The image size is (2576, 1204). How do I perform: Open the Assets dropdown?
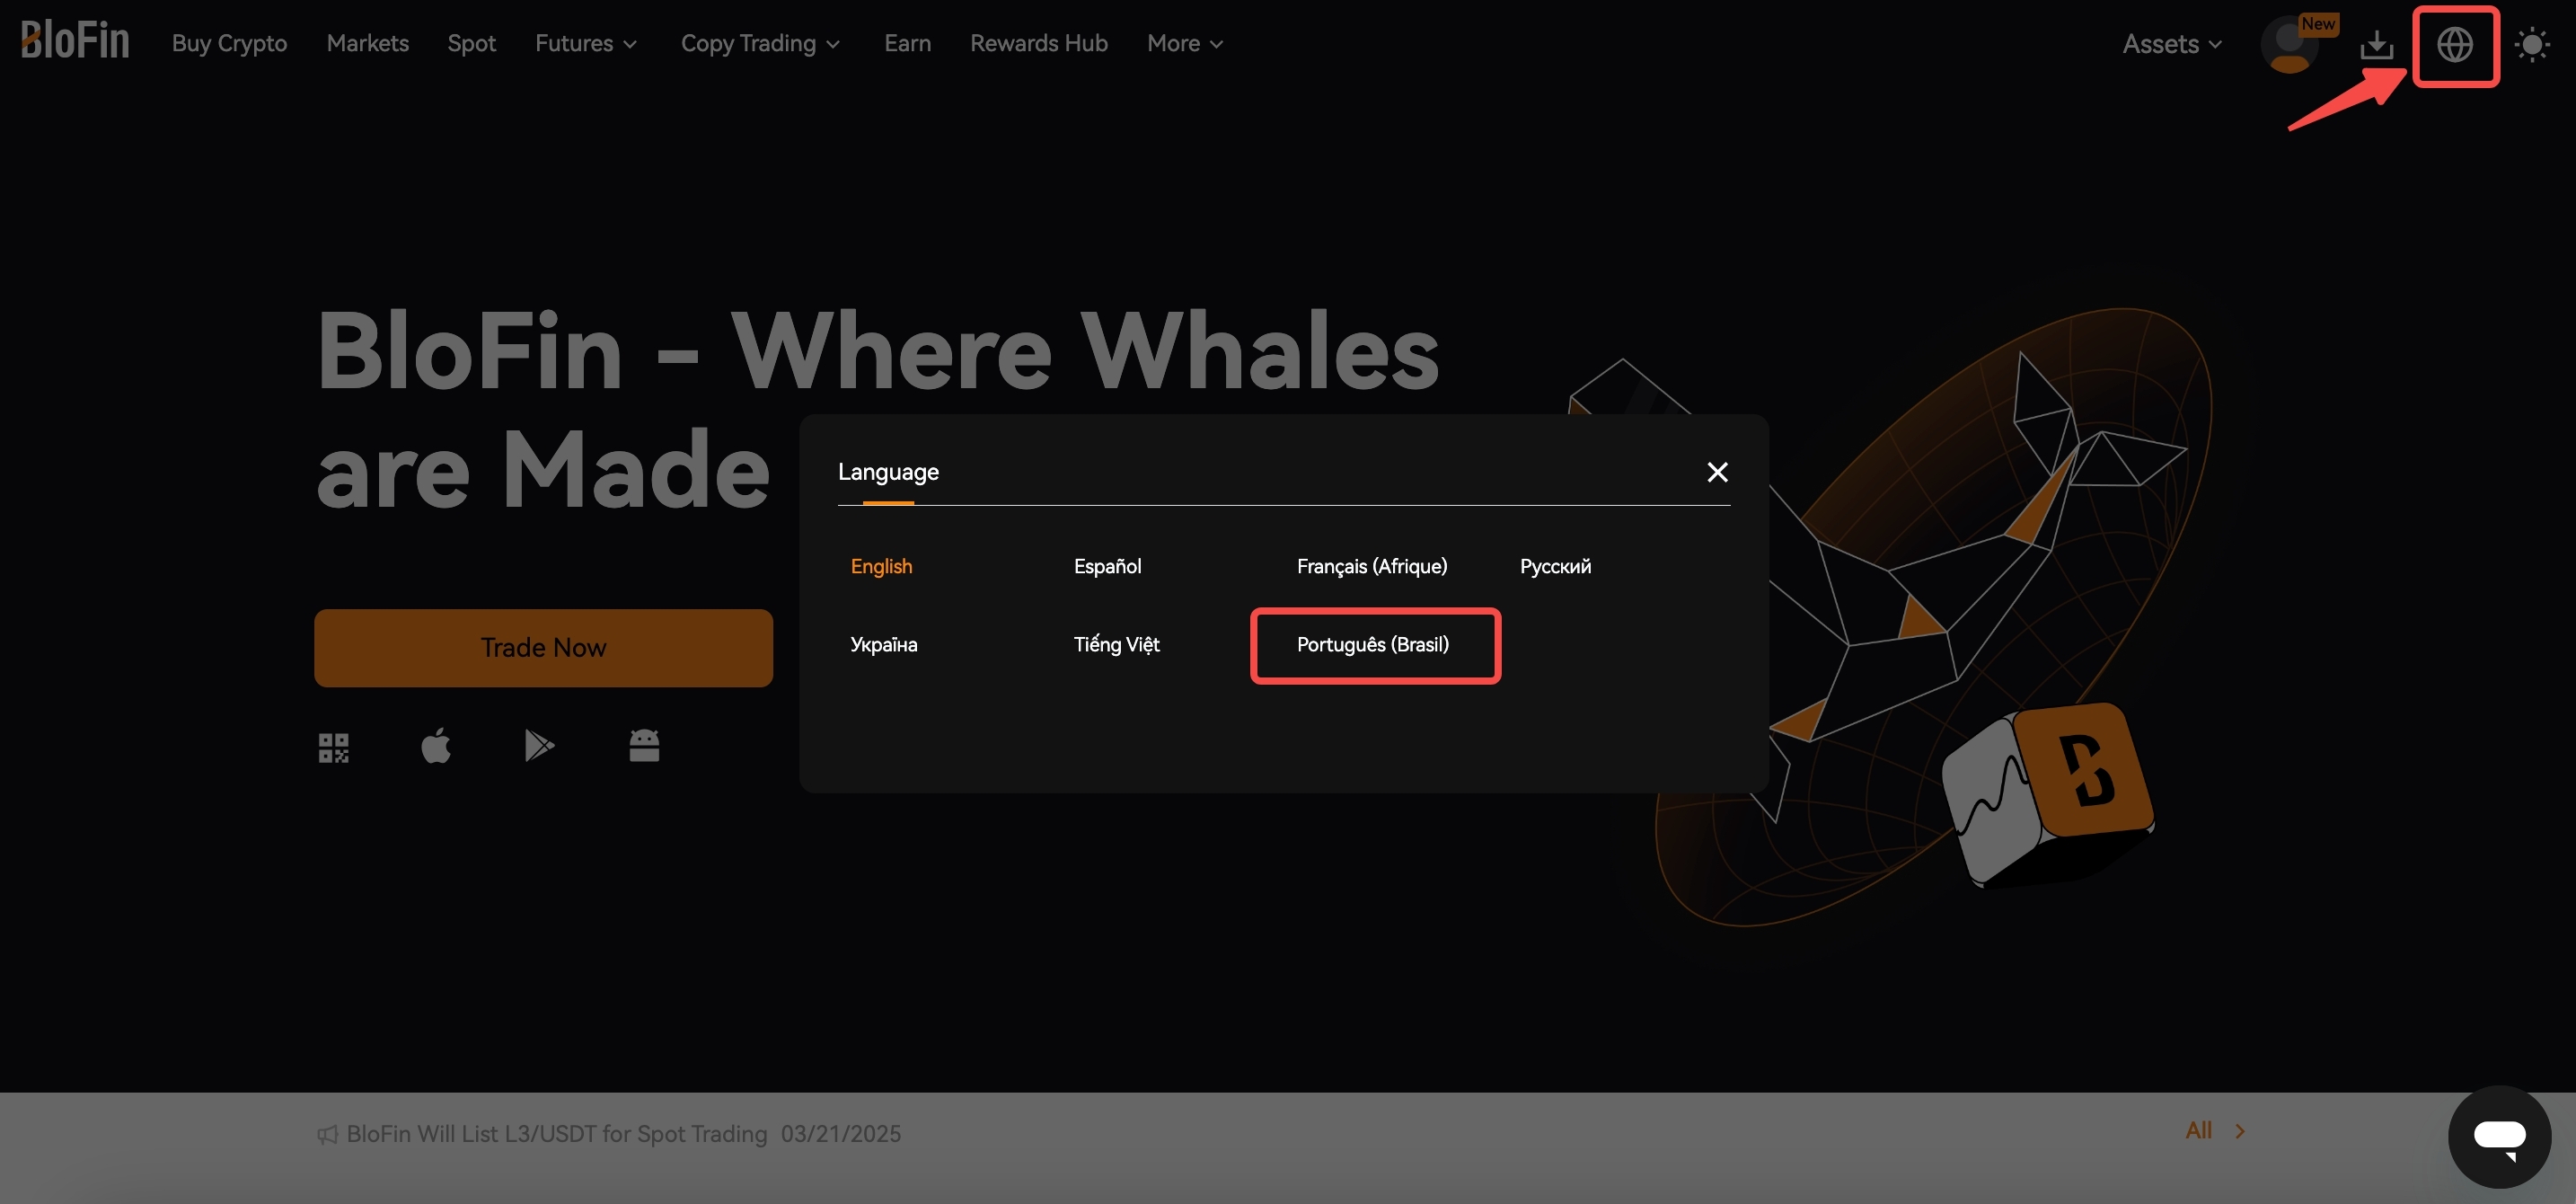2172,44
